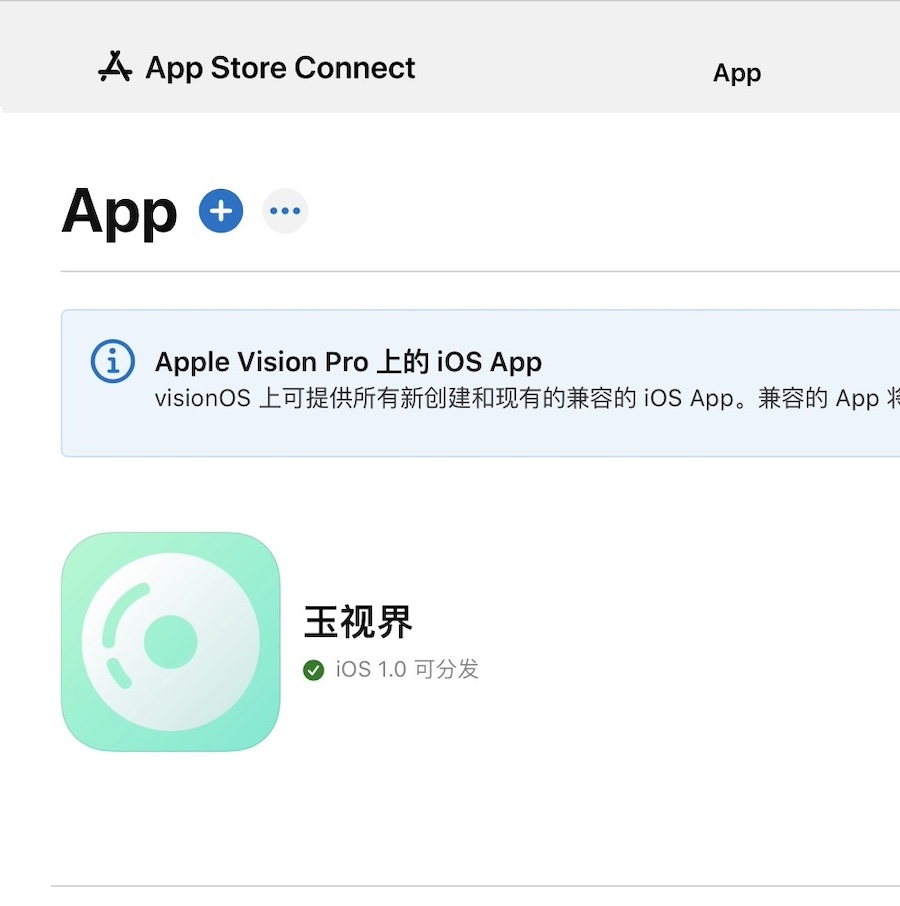Open the 玉视界 app name link
900x906 pixels.
point(358,622)
